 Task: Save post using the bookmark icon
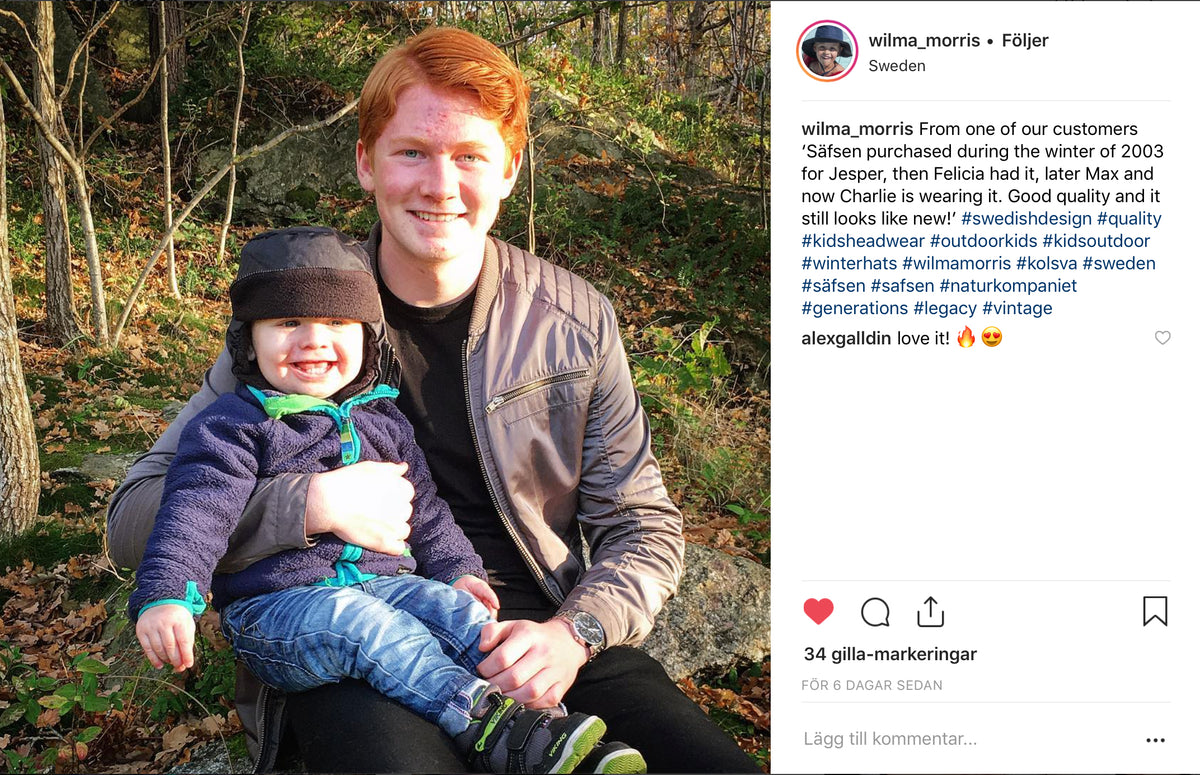tap(1155, 611)
